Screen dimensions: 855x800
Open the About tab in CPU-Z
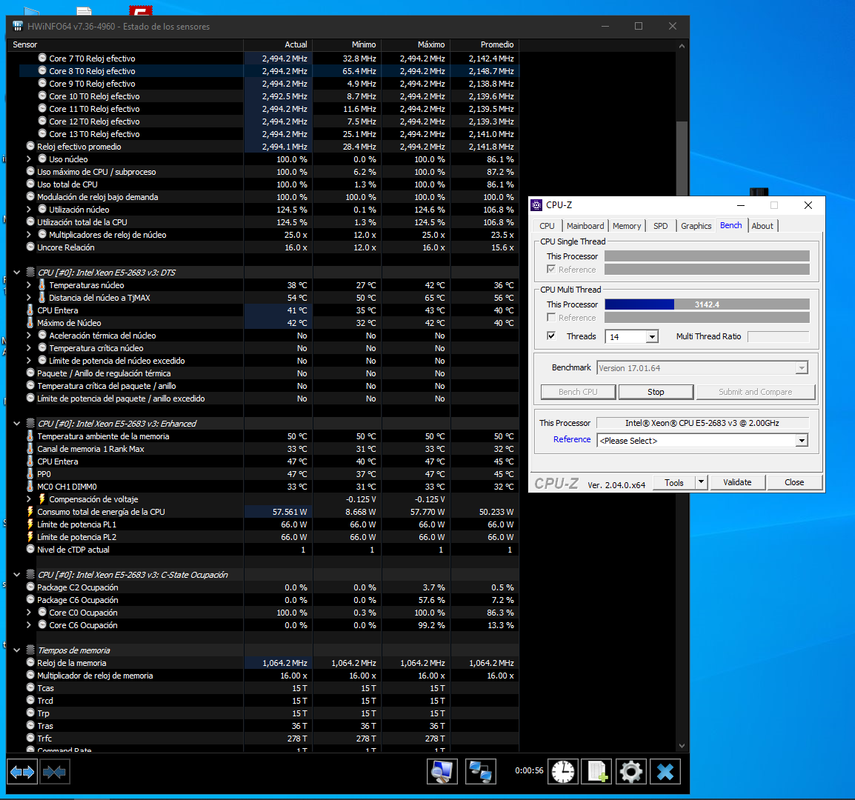coord(762,226)
